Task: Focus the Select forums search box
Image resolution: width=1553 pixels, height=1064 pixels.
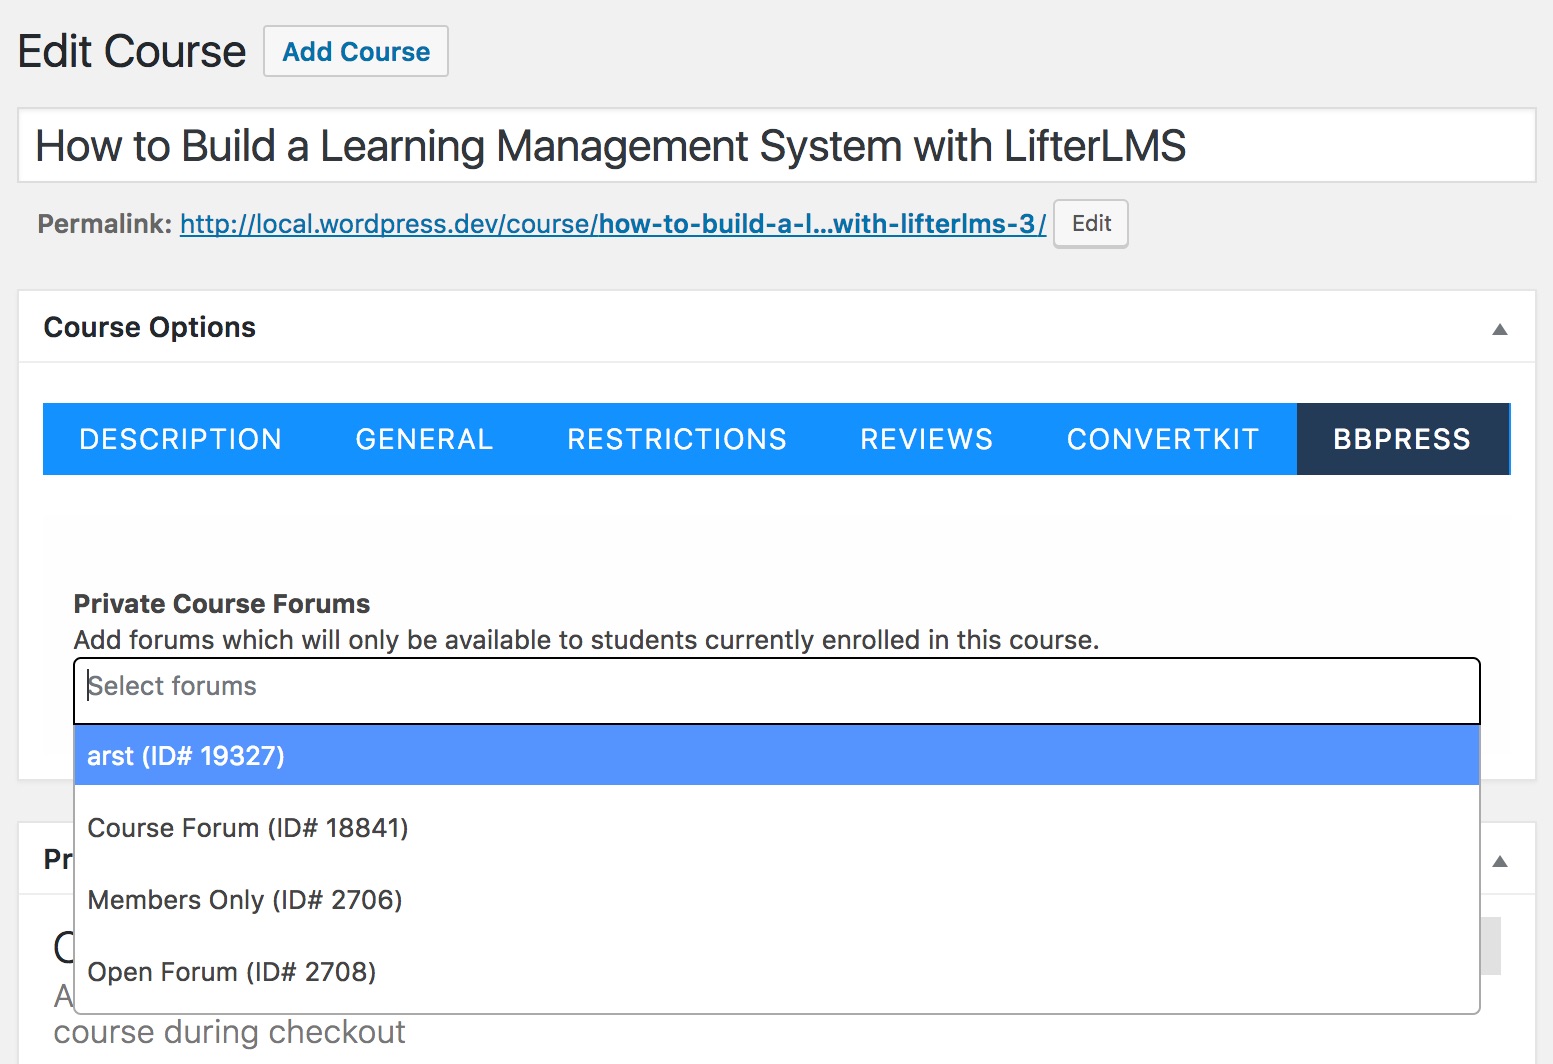Action: (x=776, y=687)
